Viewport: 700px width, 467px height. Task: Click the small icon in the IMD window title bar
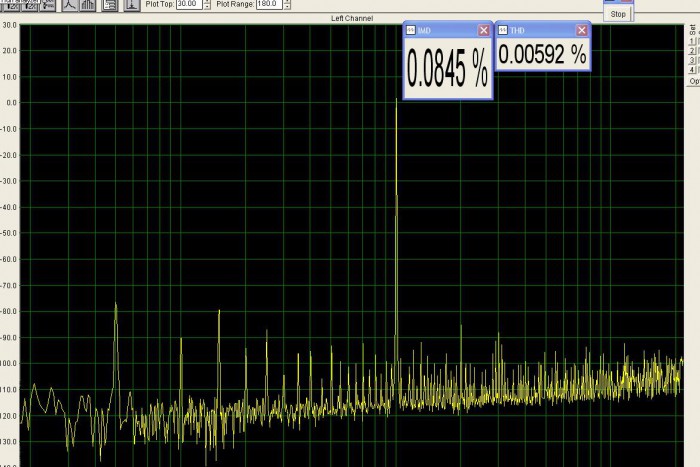click(411, 30)
